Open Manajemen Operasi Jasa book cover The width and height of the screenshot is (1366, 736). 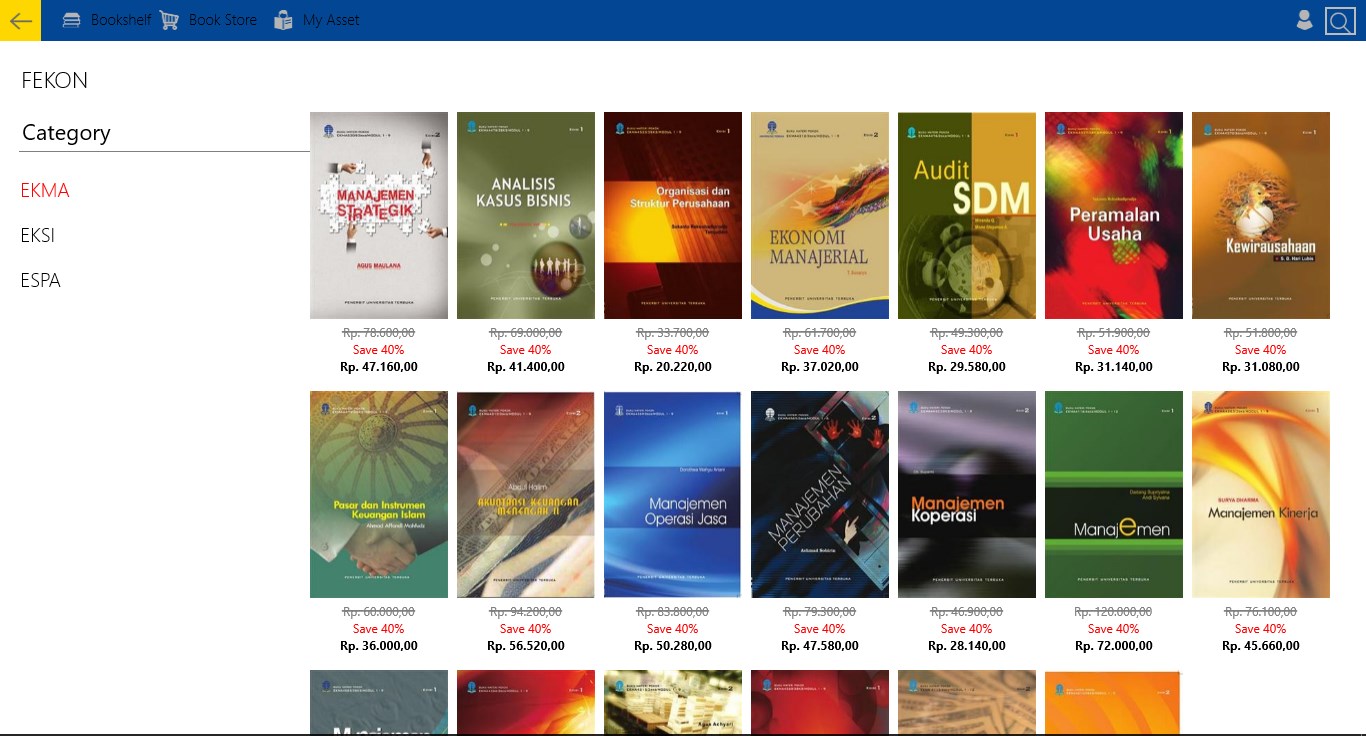(673, 494)
